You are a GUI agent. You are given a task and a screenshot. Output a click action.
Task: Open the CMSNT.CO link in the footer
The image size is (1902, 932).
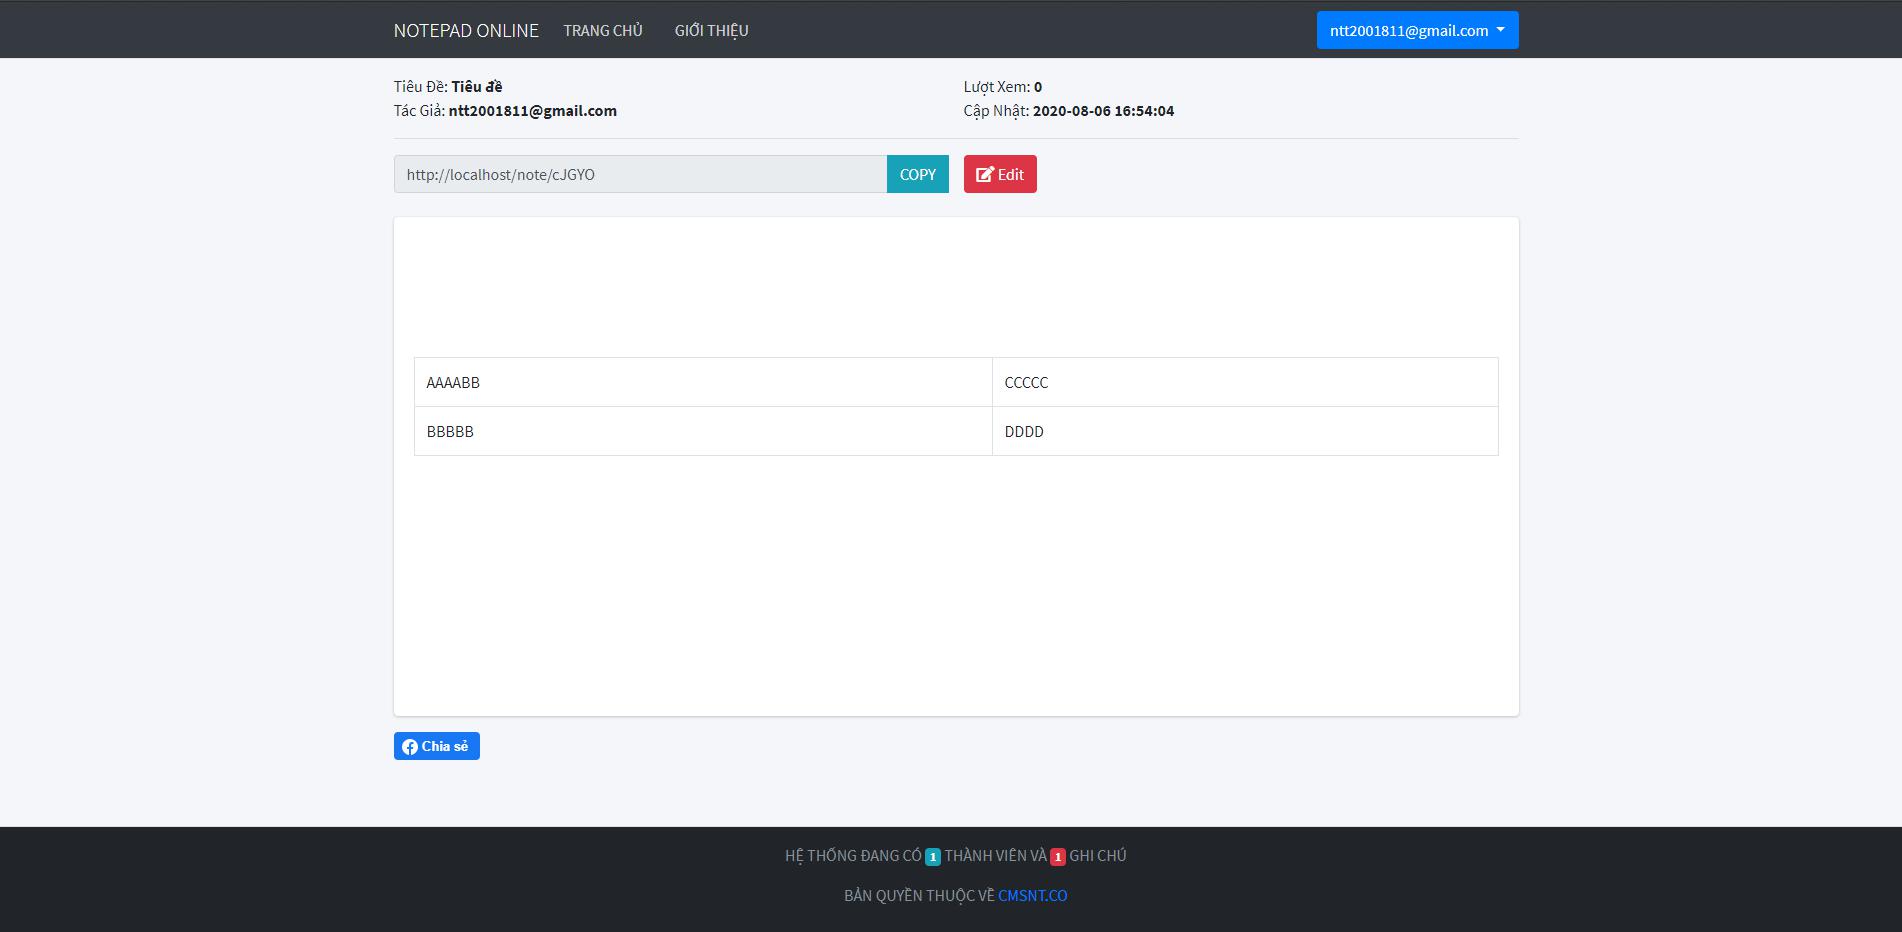click(x=1034, y=895)
